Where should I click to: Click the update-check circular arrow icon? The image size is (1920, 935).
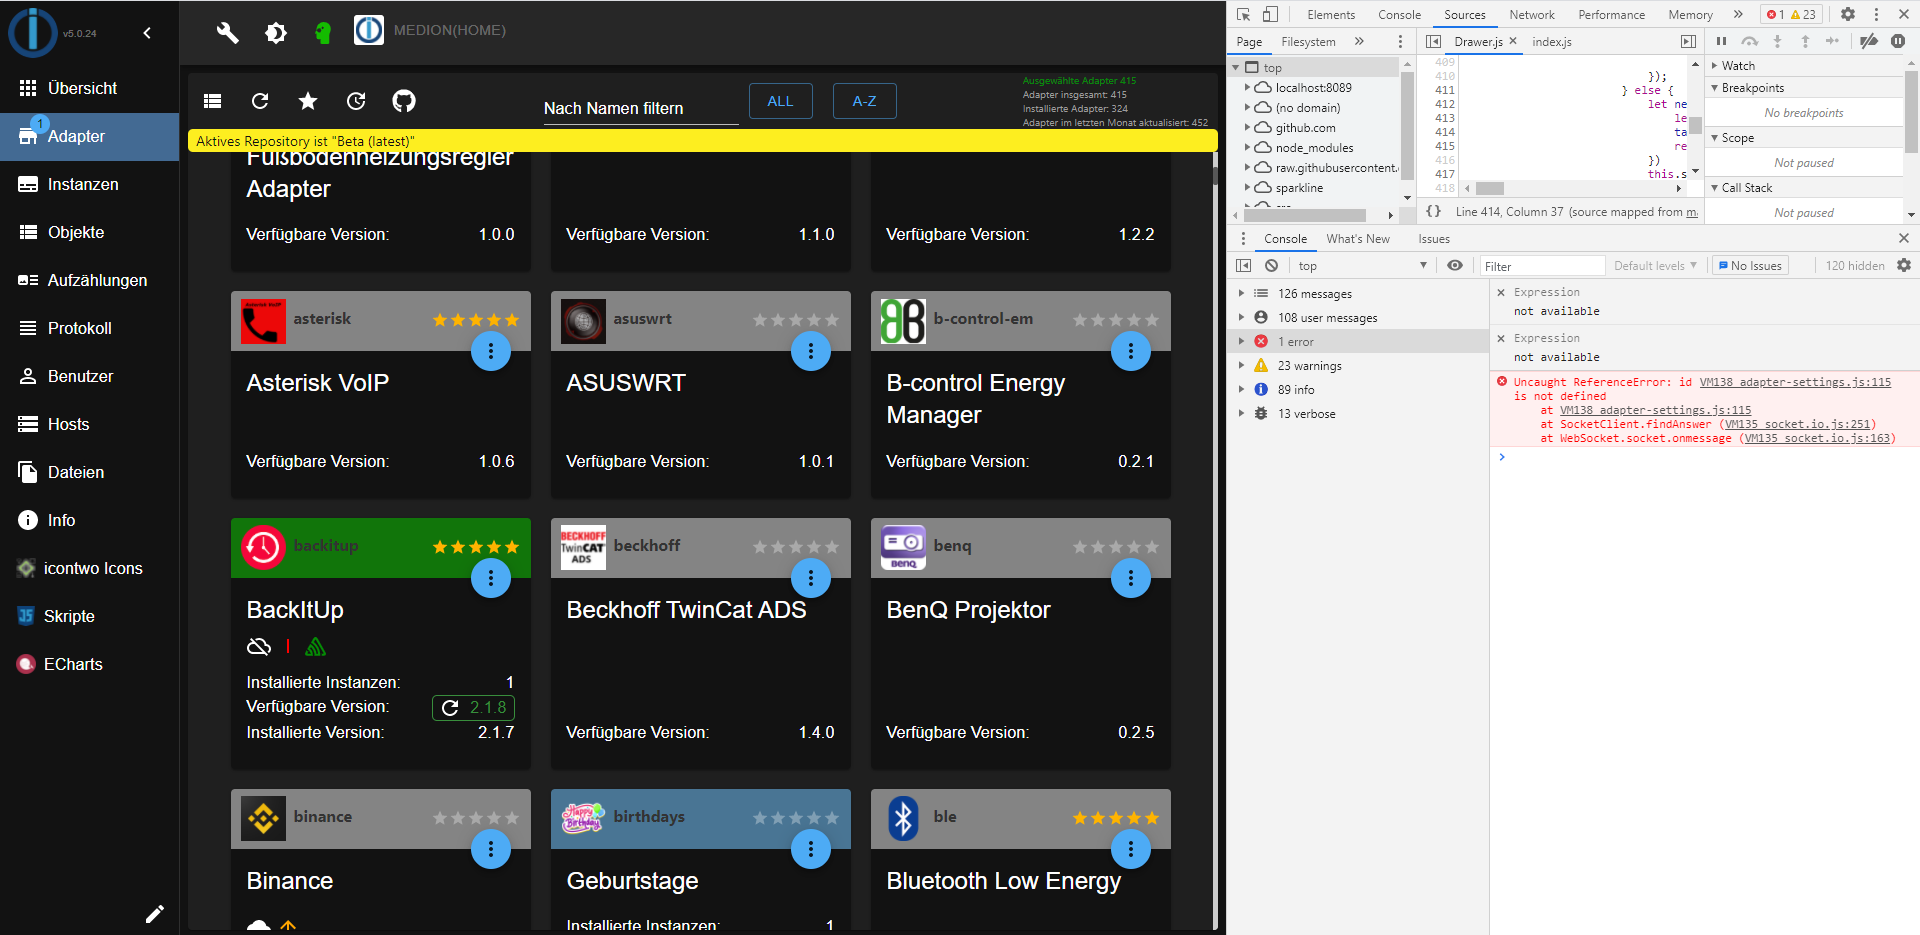coord(356,101)
